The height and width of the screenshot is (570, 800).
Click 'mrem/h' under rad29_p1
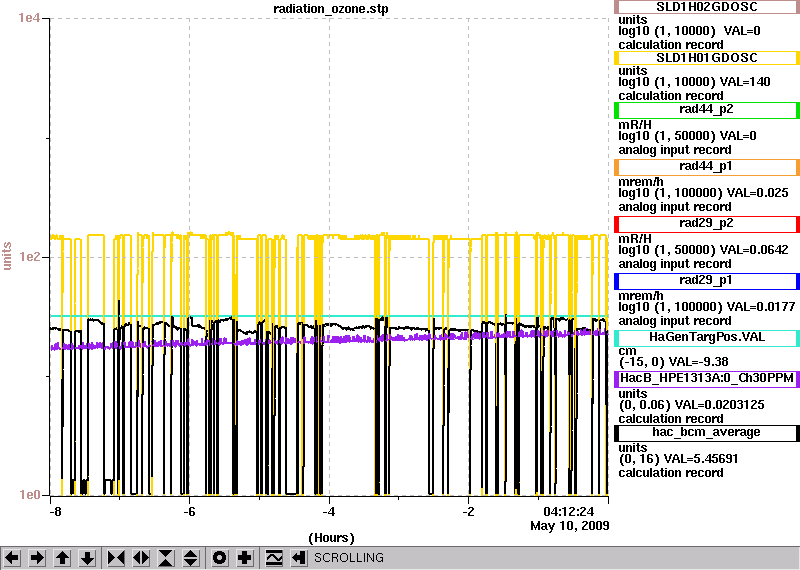coord(641,296)
